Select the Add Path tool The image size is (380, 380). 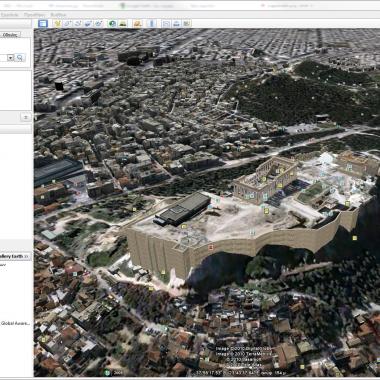pos(78,23)
